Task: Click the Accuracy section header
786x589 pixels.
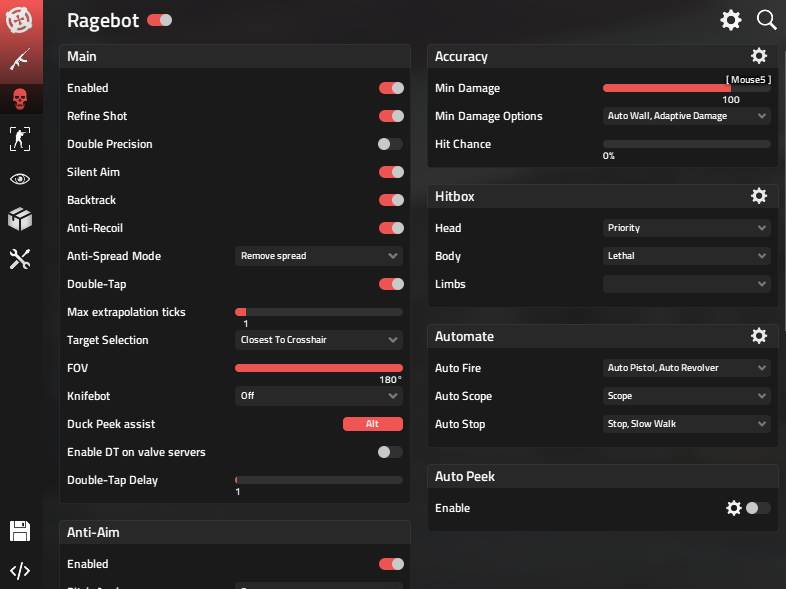Action: pos(603,56)
